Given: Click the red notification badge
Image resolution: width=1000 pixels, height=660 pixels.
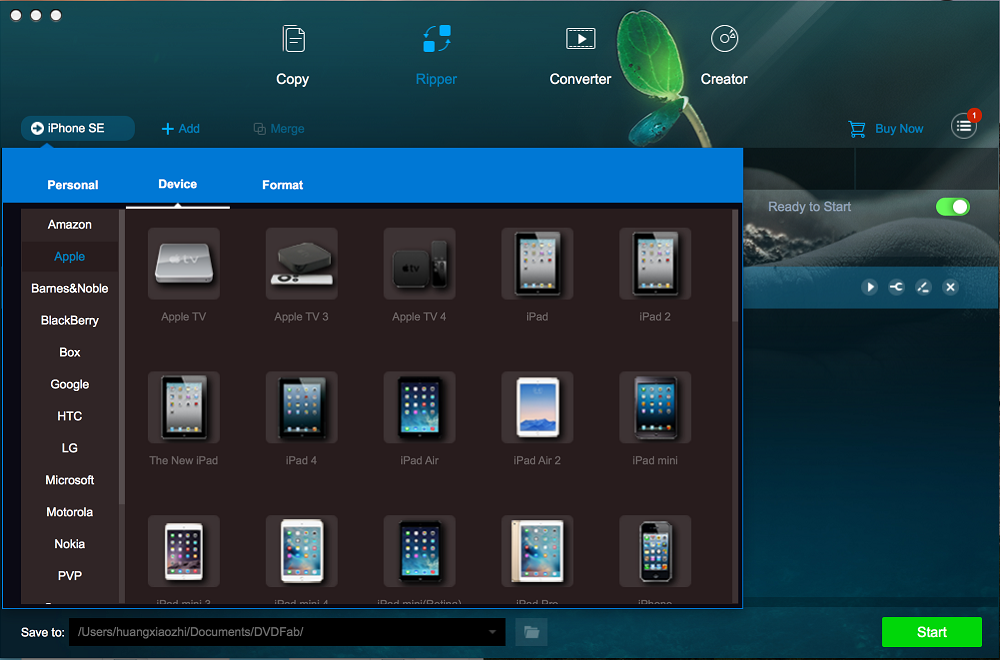Looking at the screenshot, I should [x=974, y=115].
